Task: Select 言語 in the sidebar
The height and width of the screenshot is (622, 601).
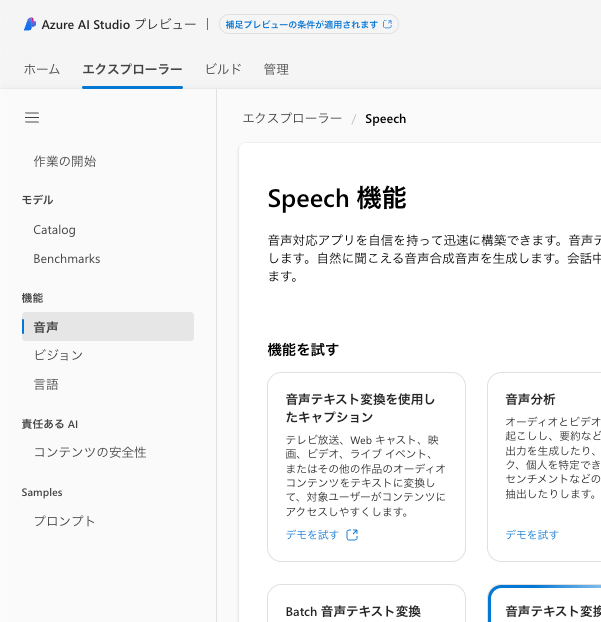Action: [x=46, y=384]
